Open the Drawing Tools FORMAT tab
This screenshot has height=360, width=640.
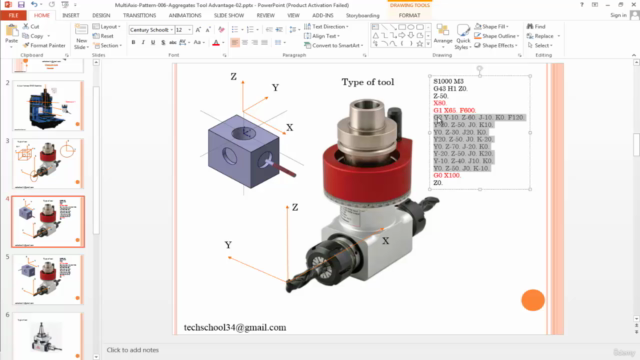[x=409, y=16]
